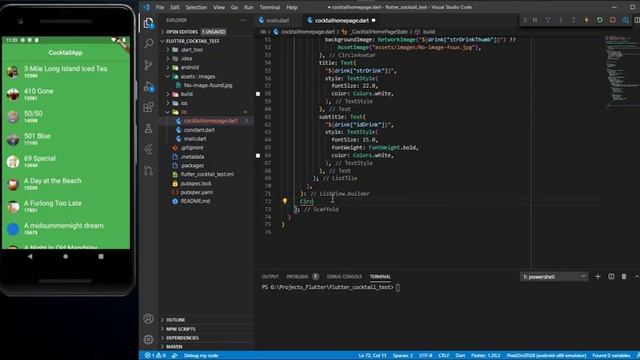Viewport: 640px width, 360px height.
Task: Click the Hot Reload lightning icon
Action: pos(587,20)
